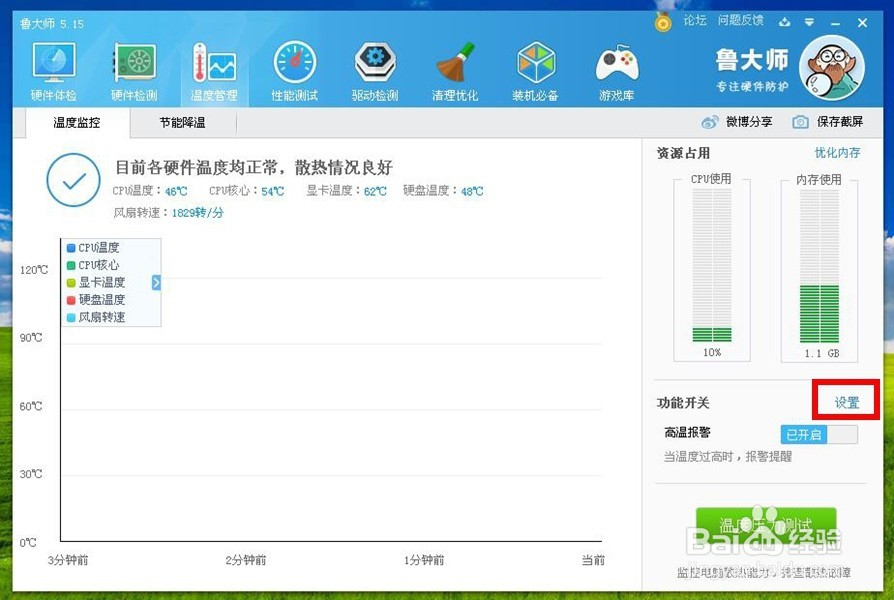The height and width of the screenshot is (600, 894).
Task: Click 保存截屏 save screenshot text
Action: tap(839, 122)
